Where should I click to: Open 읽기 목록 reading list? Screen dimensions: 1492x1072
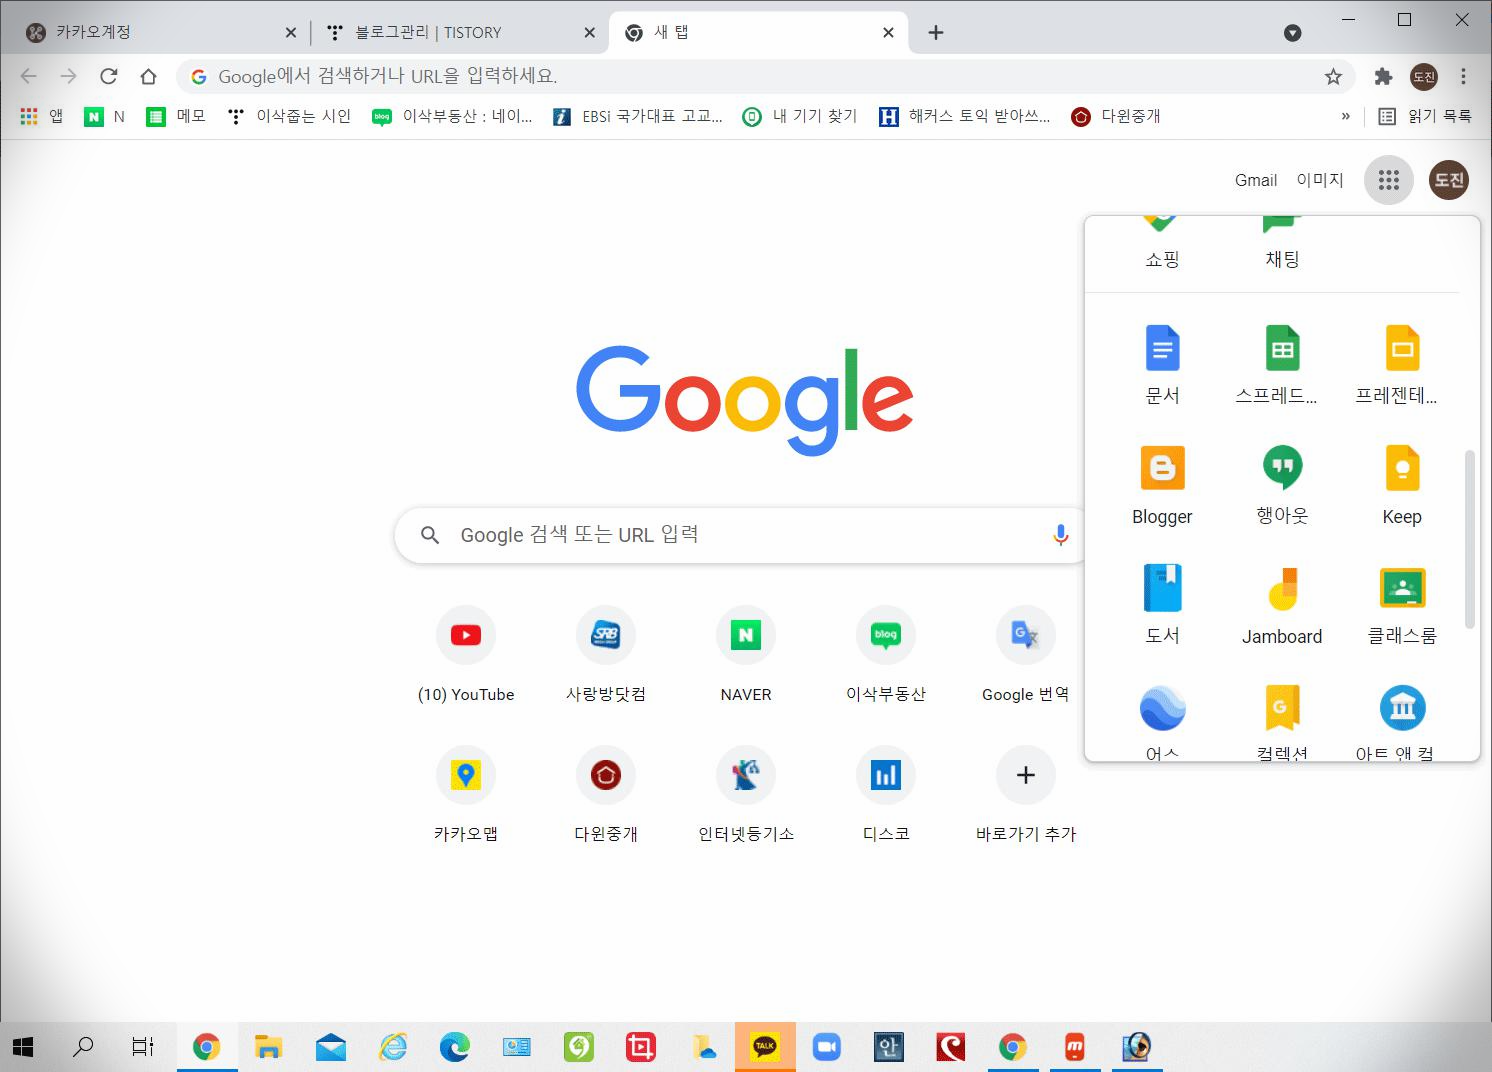tap(1425, 116)
